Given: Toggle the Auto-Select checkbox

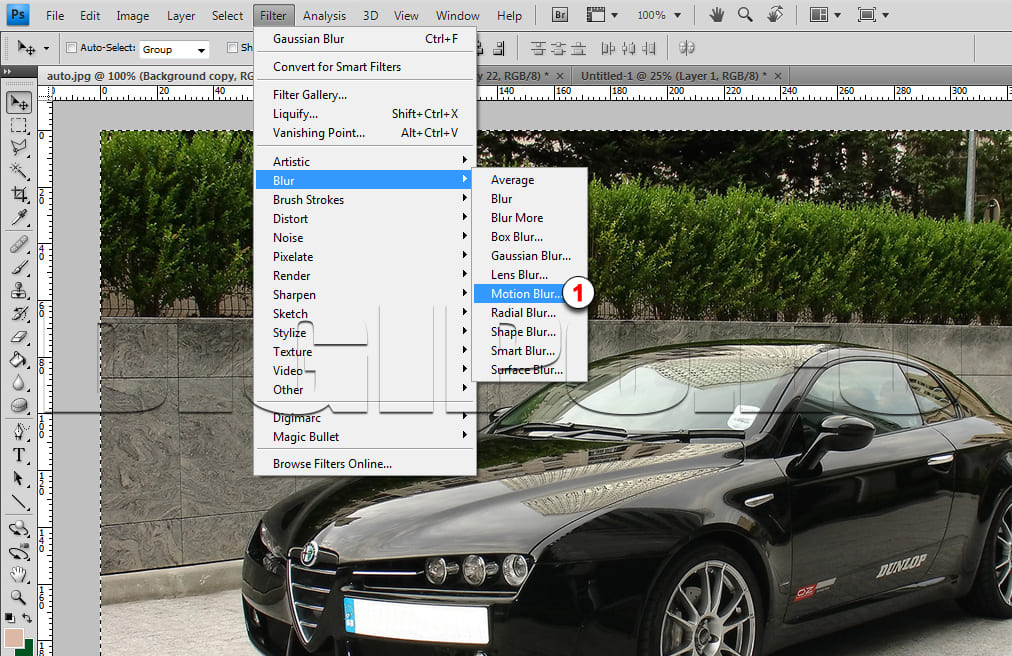Looking at the screenshot, I should pos(72,47).
